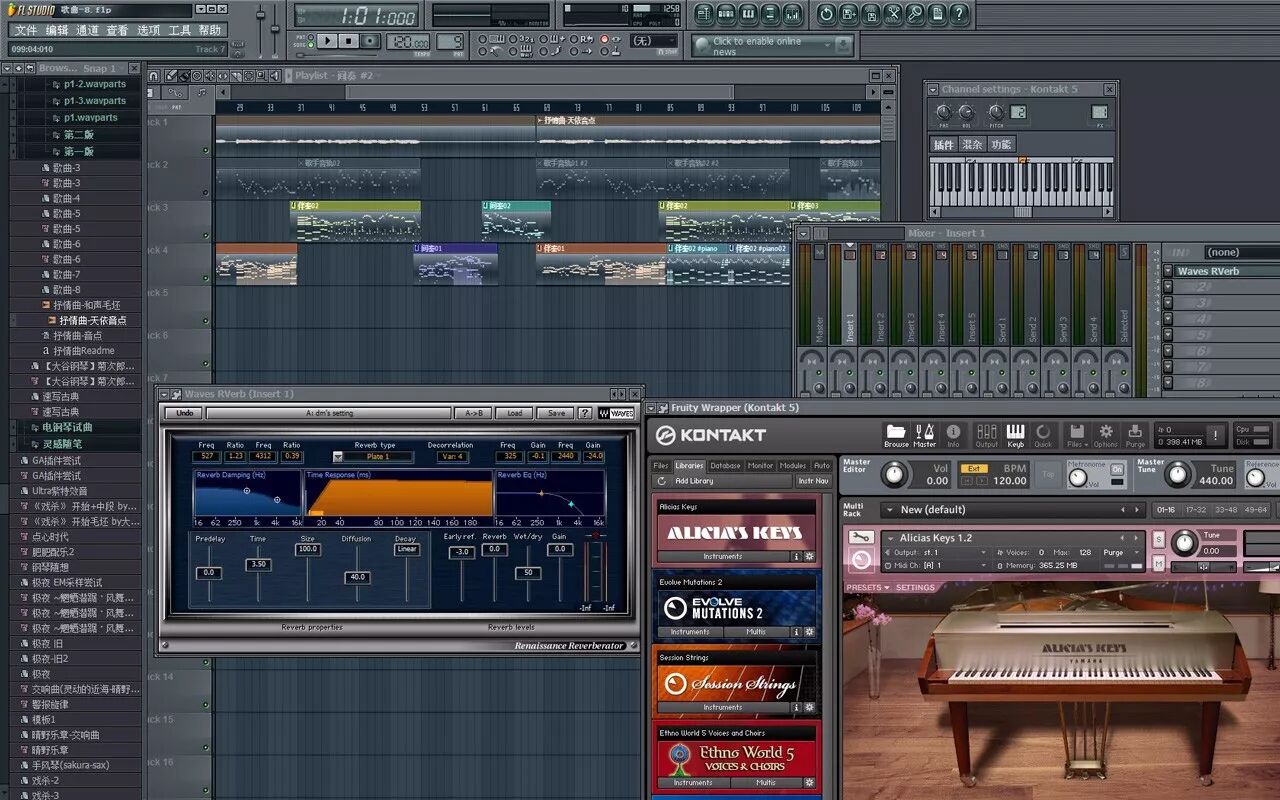This screenshot has width=1280, height=800.
Task: Adjust the Kontakt Master Vol knob
Action: [x=894, y=474]
